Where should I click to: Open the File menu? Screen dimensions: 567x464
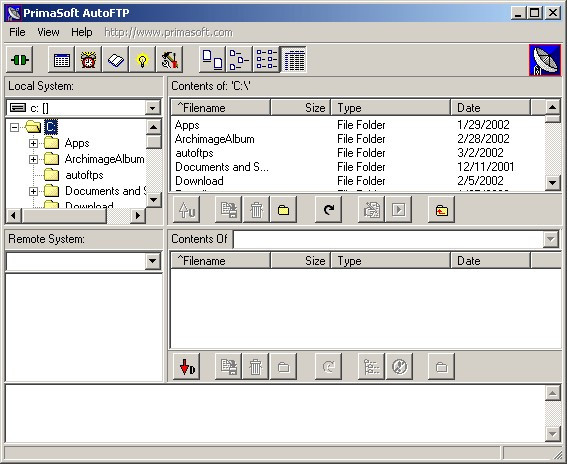coord(17,32)
